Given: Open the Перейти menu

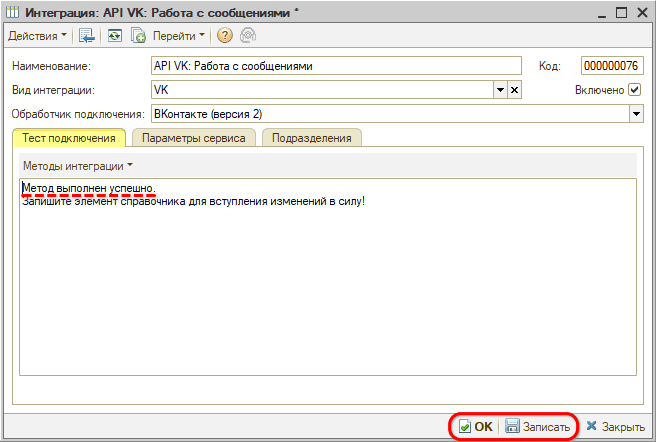Looking at the screenshot, I should point(179,36).
